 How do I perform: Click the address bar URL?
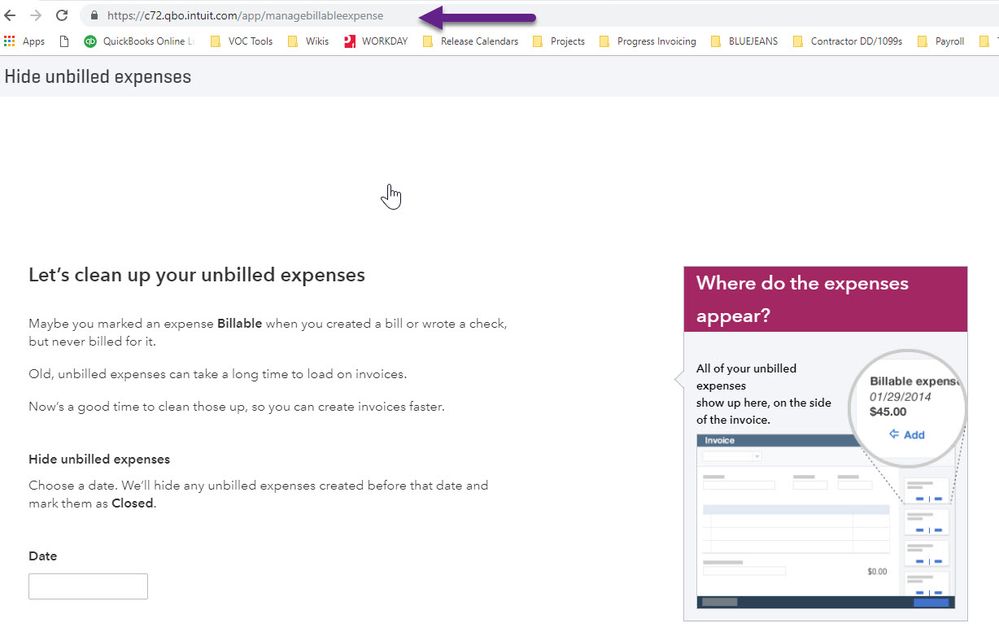(245, 15)
